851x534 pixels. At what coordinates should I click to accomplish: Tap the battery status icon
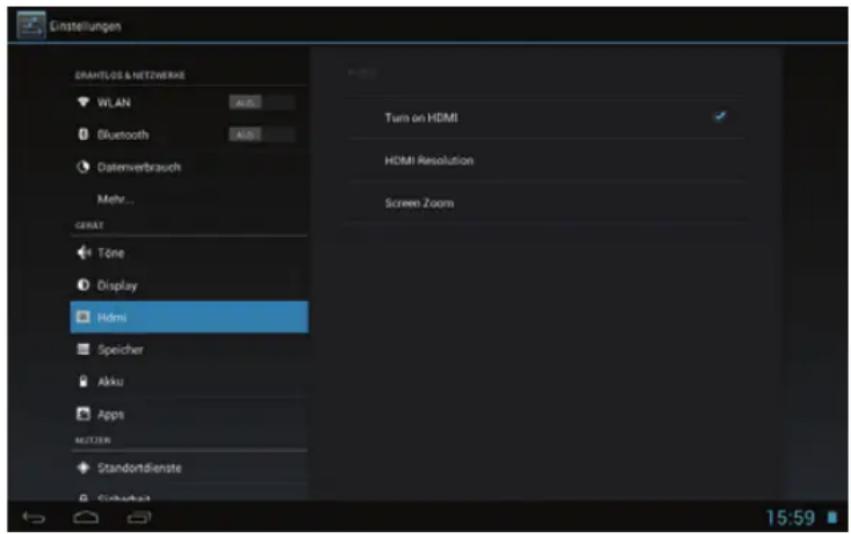click(x=832, y=517)
